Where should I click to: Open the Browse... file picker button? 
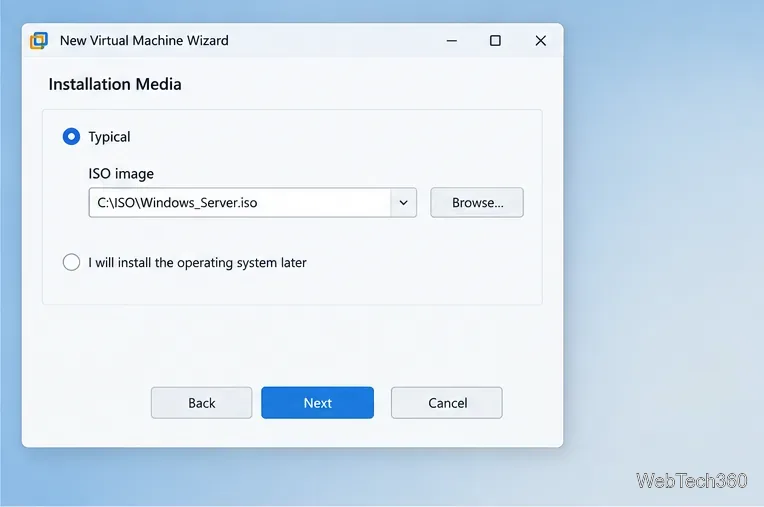click(x=477, y=203)
